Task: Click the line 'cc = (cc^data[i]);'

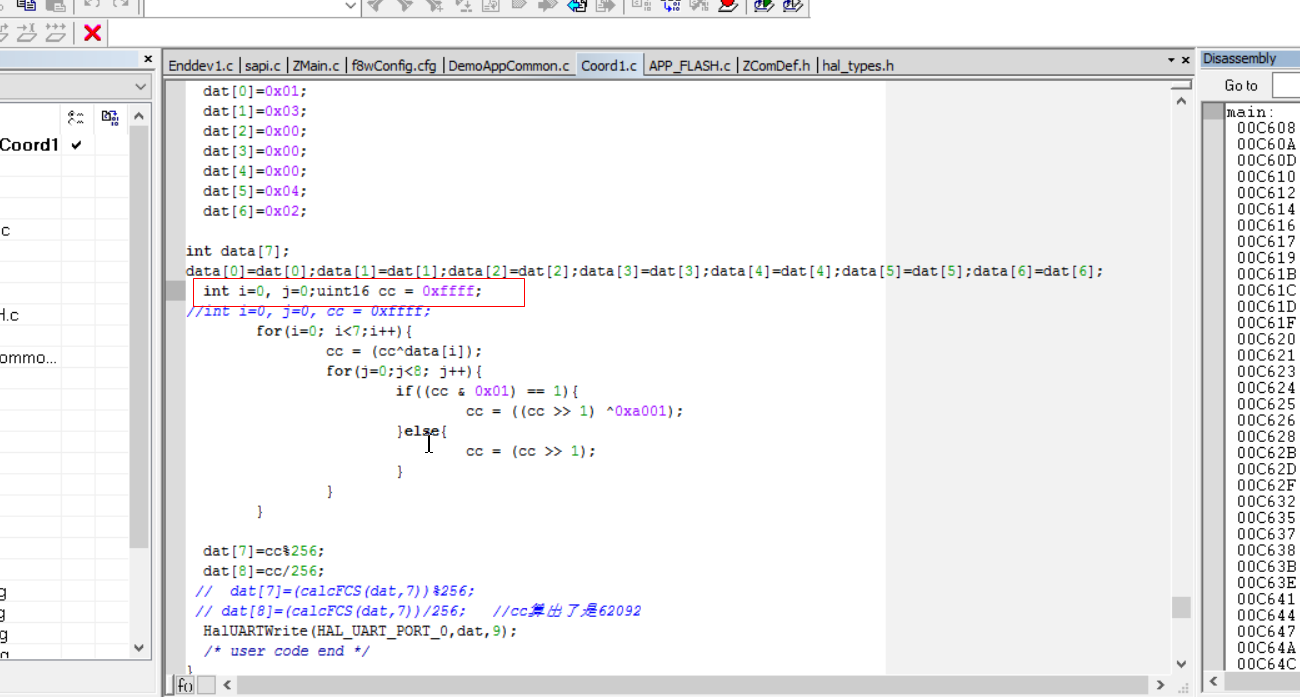Action: (x=404, y=351)
